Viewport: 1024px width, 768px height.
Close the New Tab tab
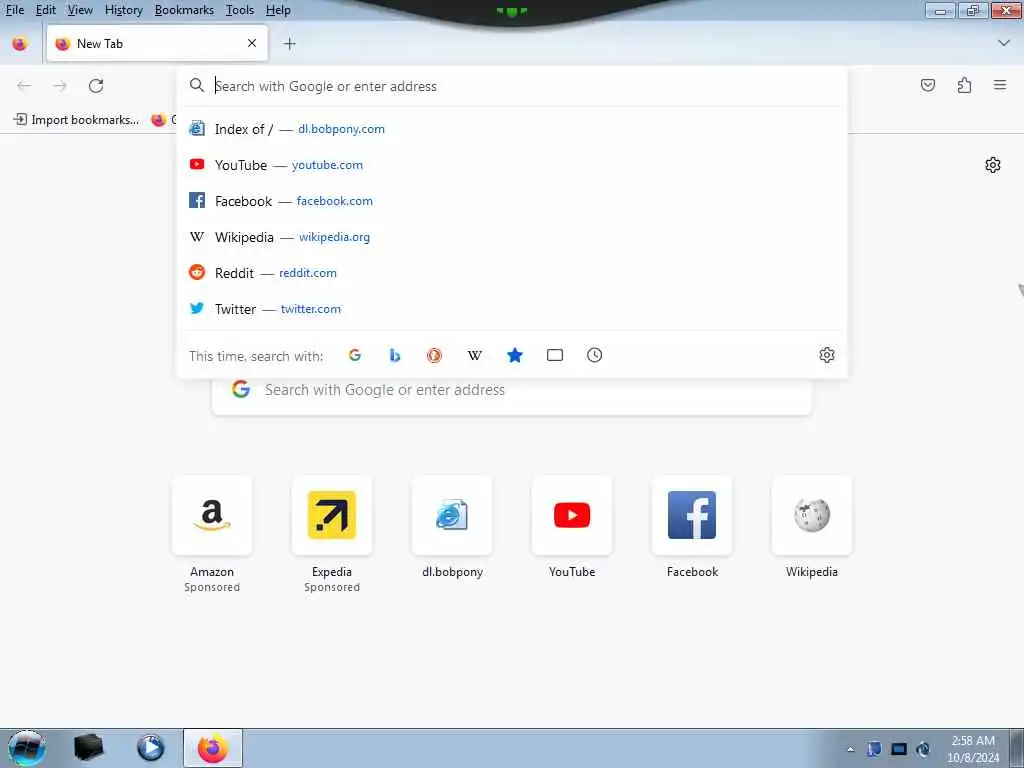(x=252, y=43)
